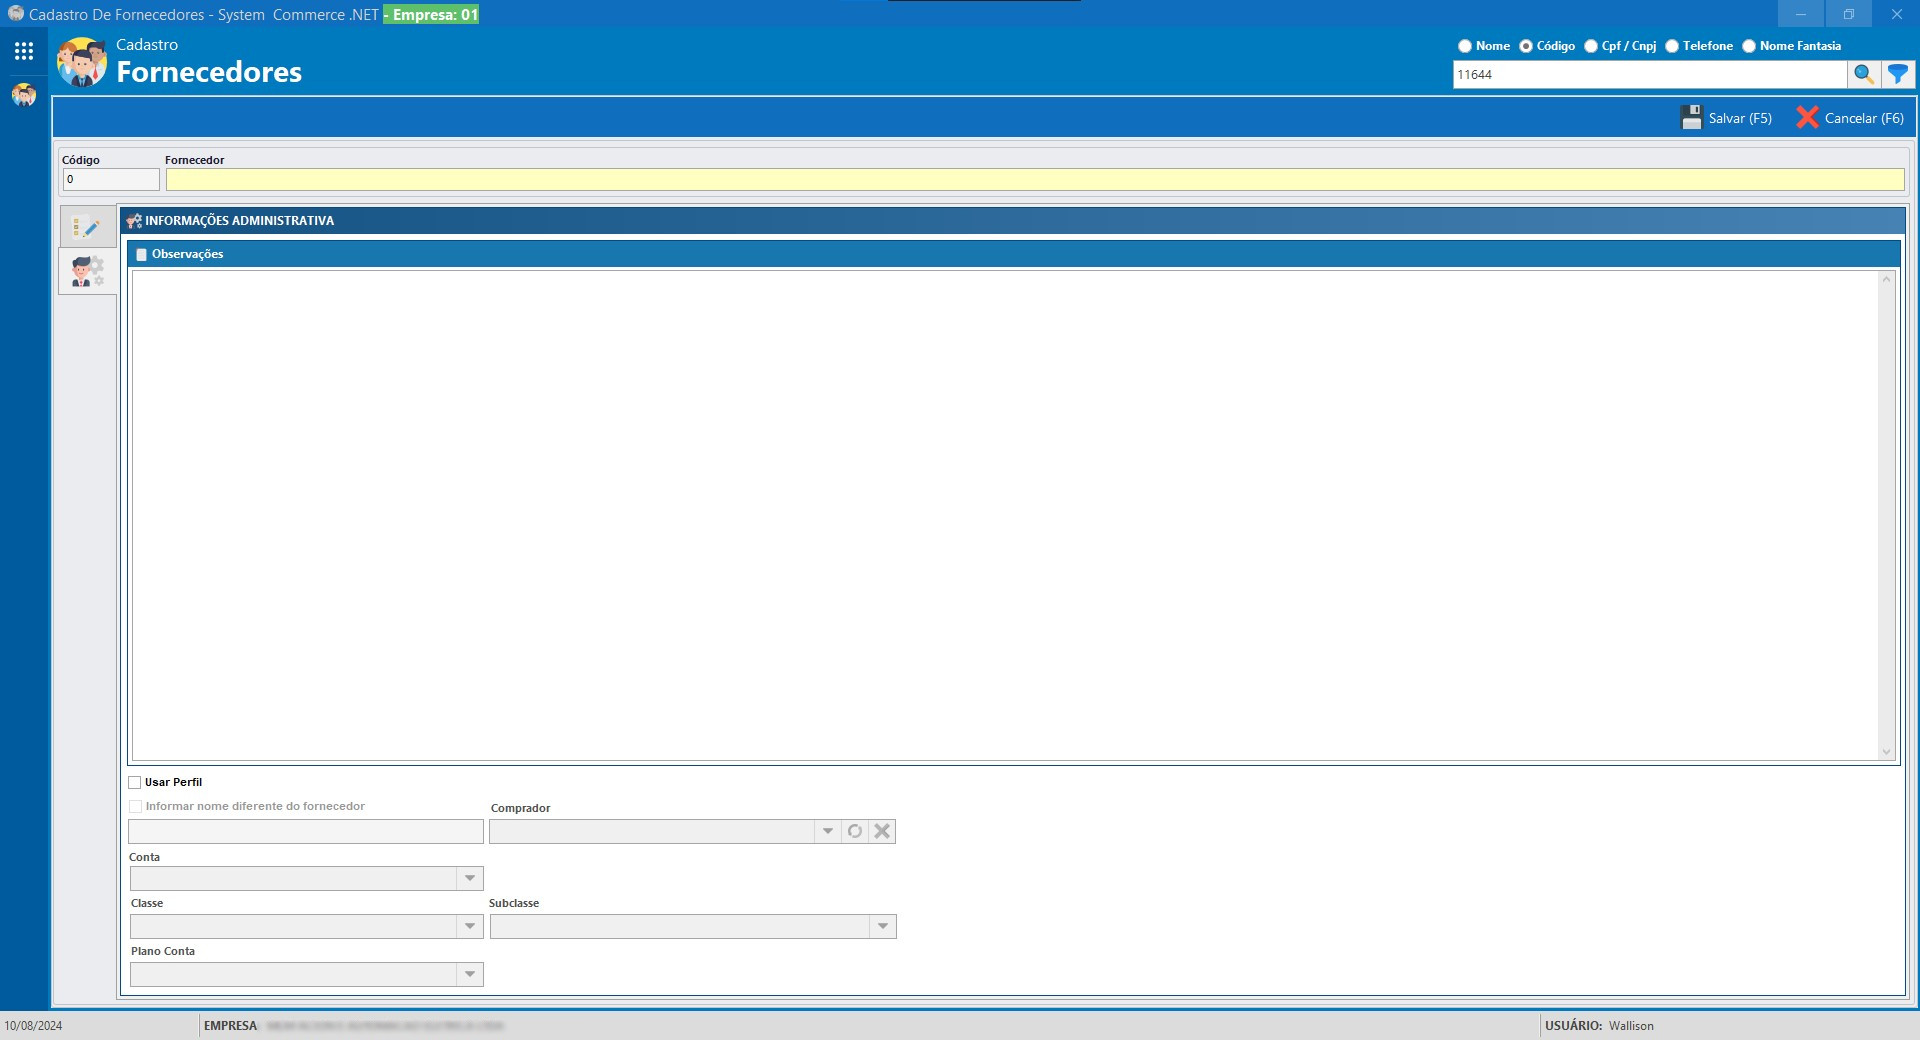
Task: Select the Cpf / Cnpj radio button
Action: point(1591,46)
